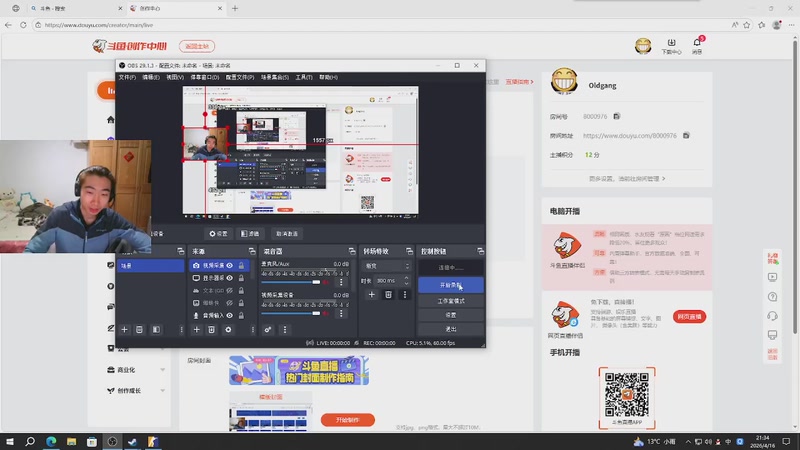The height and width of the screenshot is (450, 800).
Task: Click the 视频采集设备 volume slider
Action: (291, 313)
